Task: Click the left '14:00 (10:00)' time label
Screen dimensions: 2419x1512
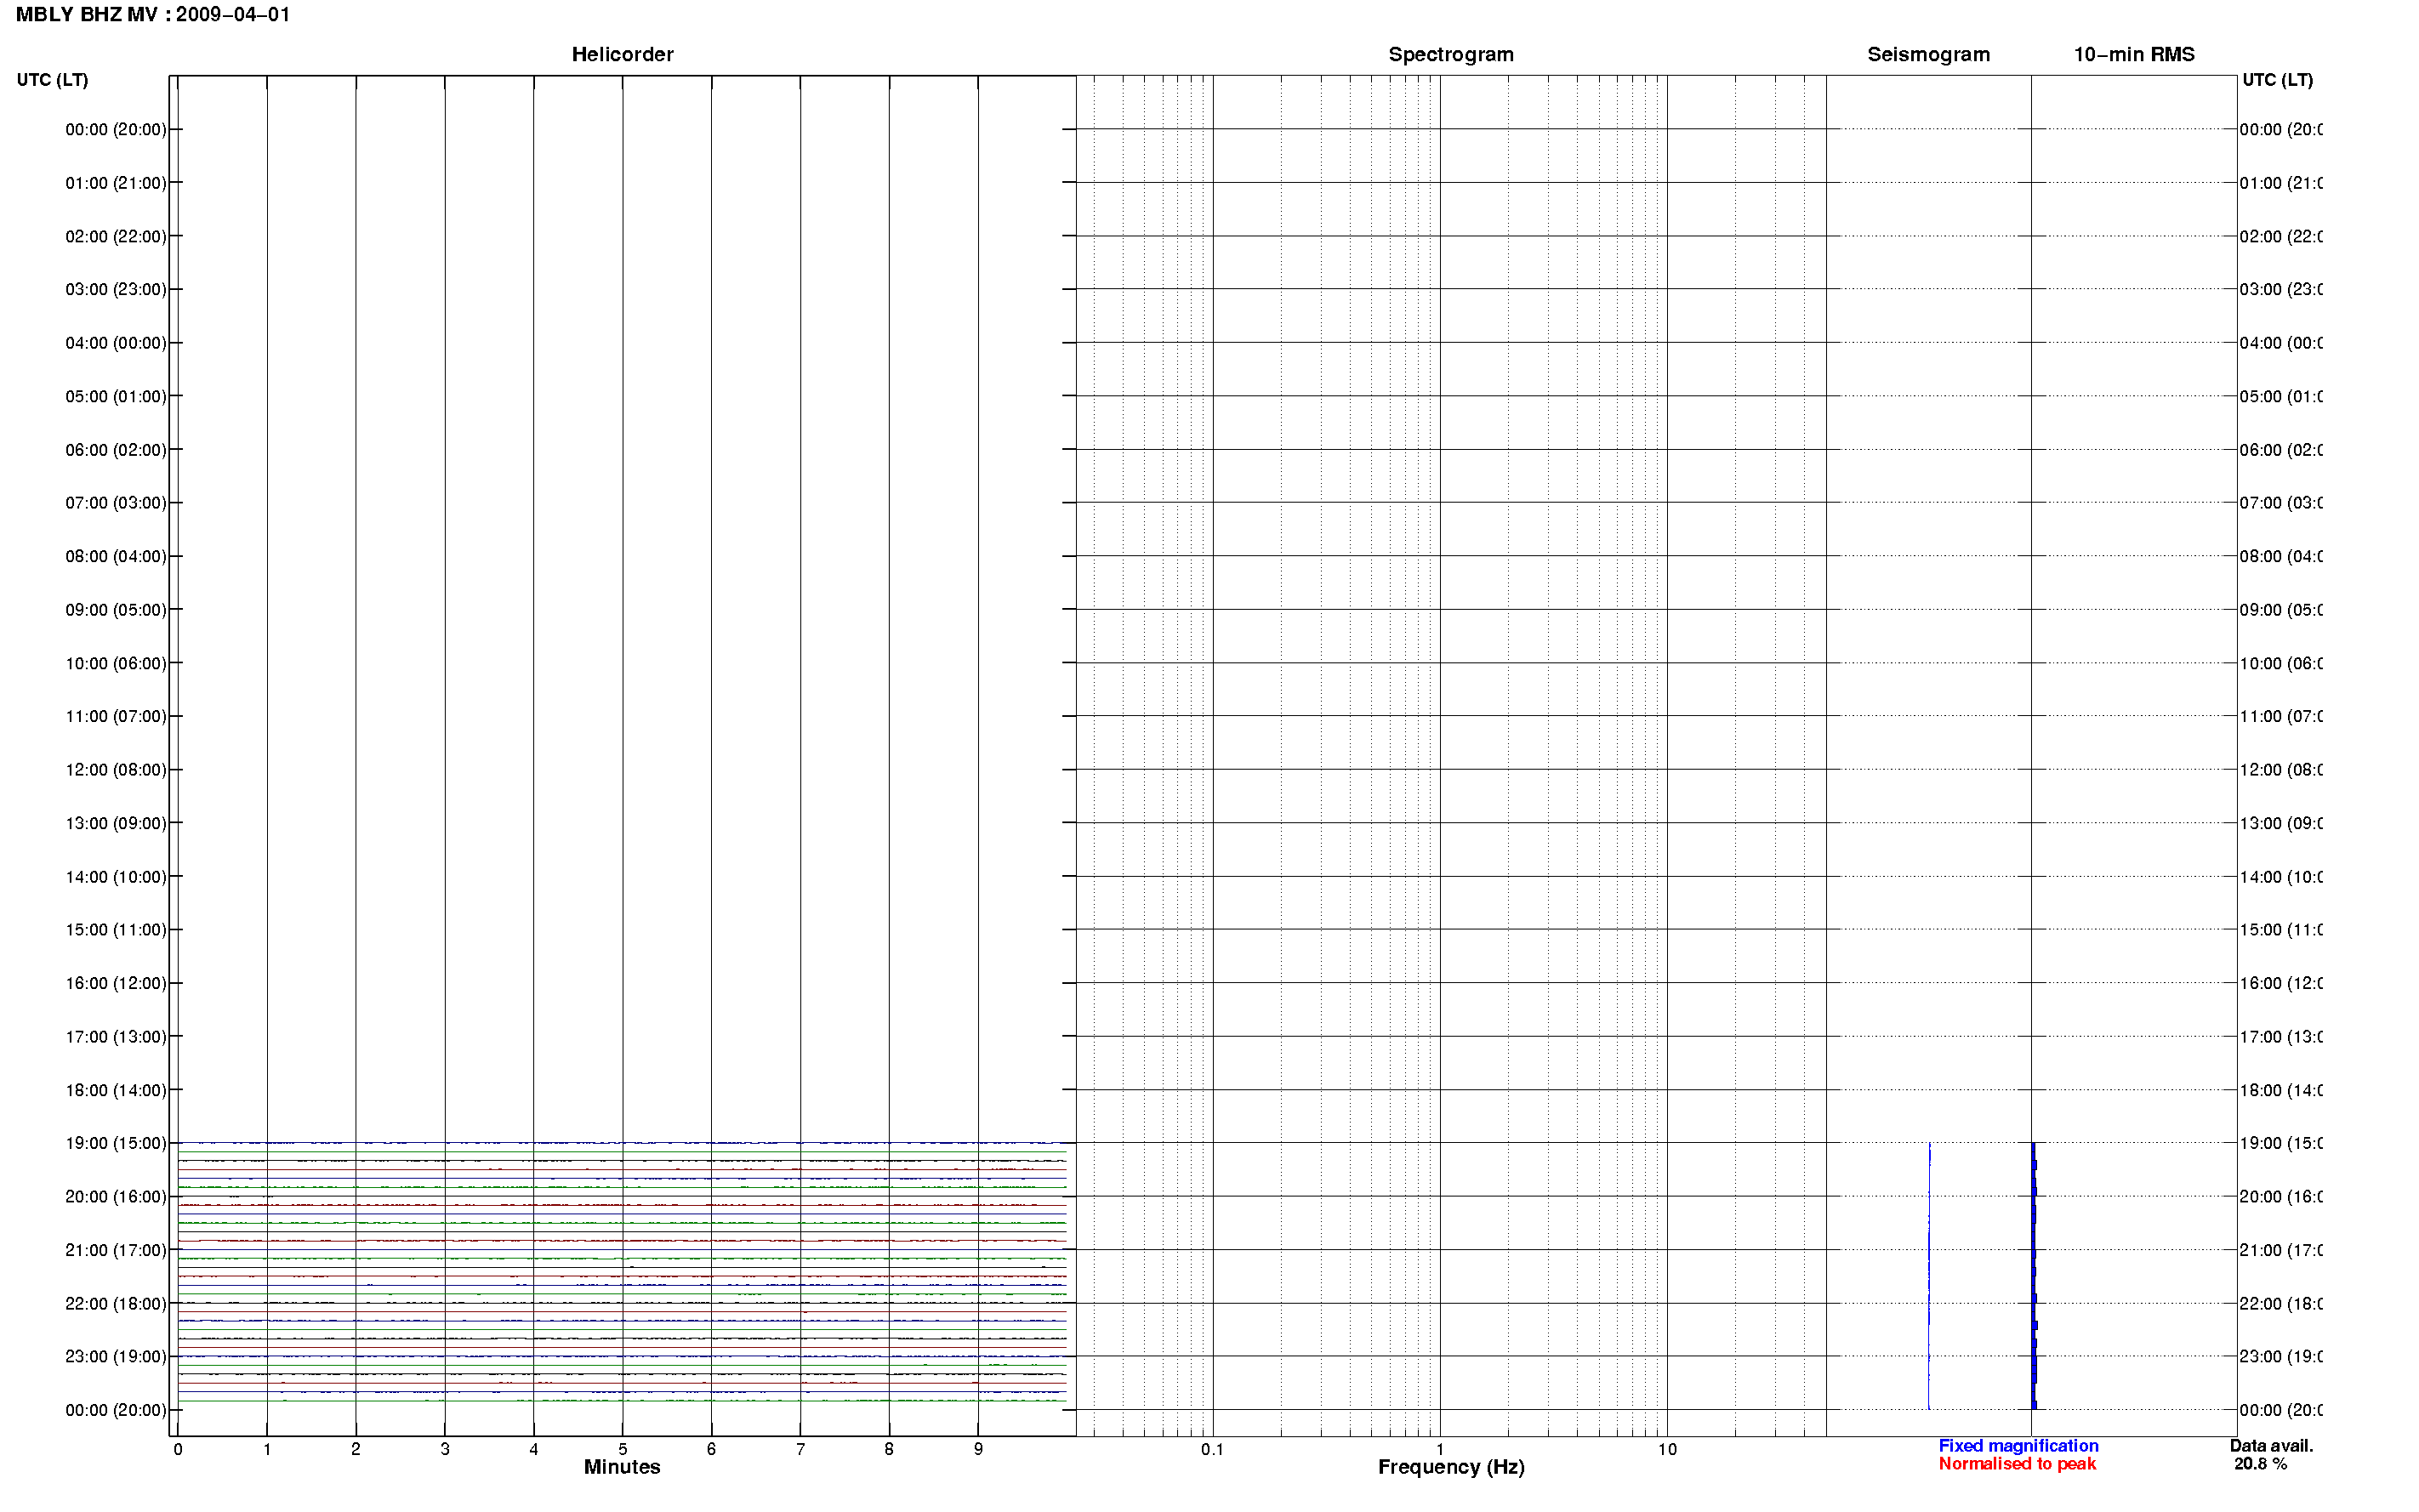Action: coord(116,877)
